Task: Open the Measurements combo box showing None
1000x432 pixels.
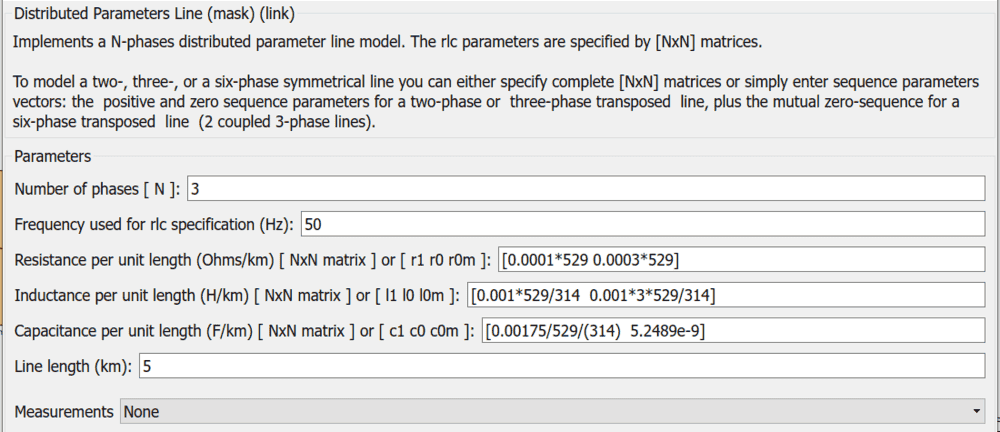Action: click(550, 411)
